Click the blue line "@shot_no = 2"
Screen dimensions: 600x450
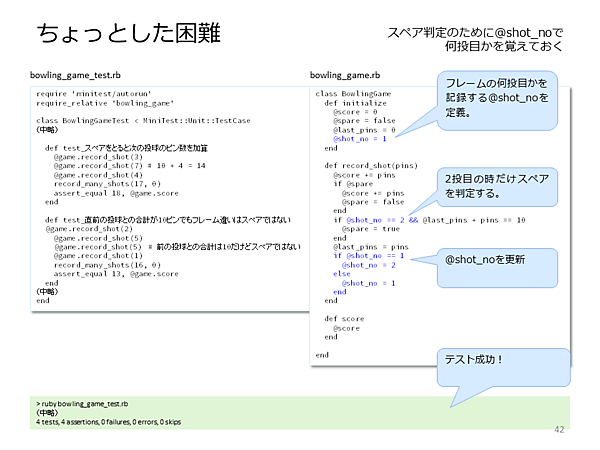coord(368,265)
